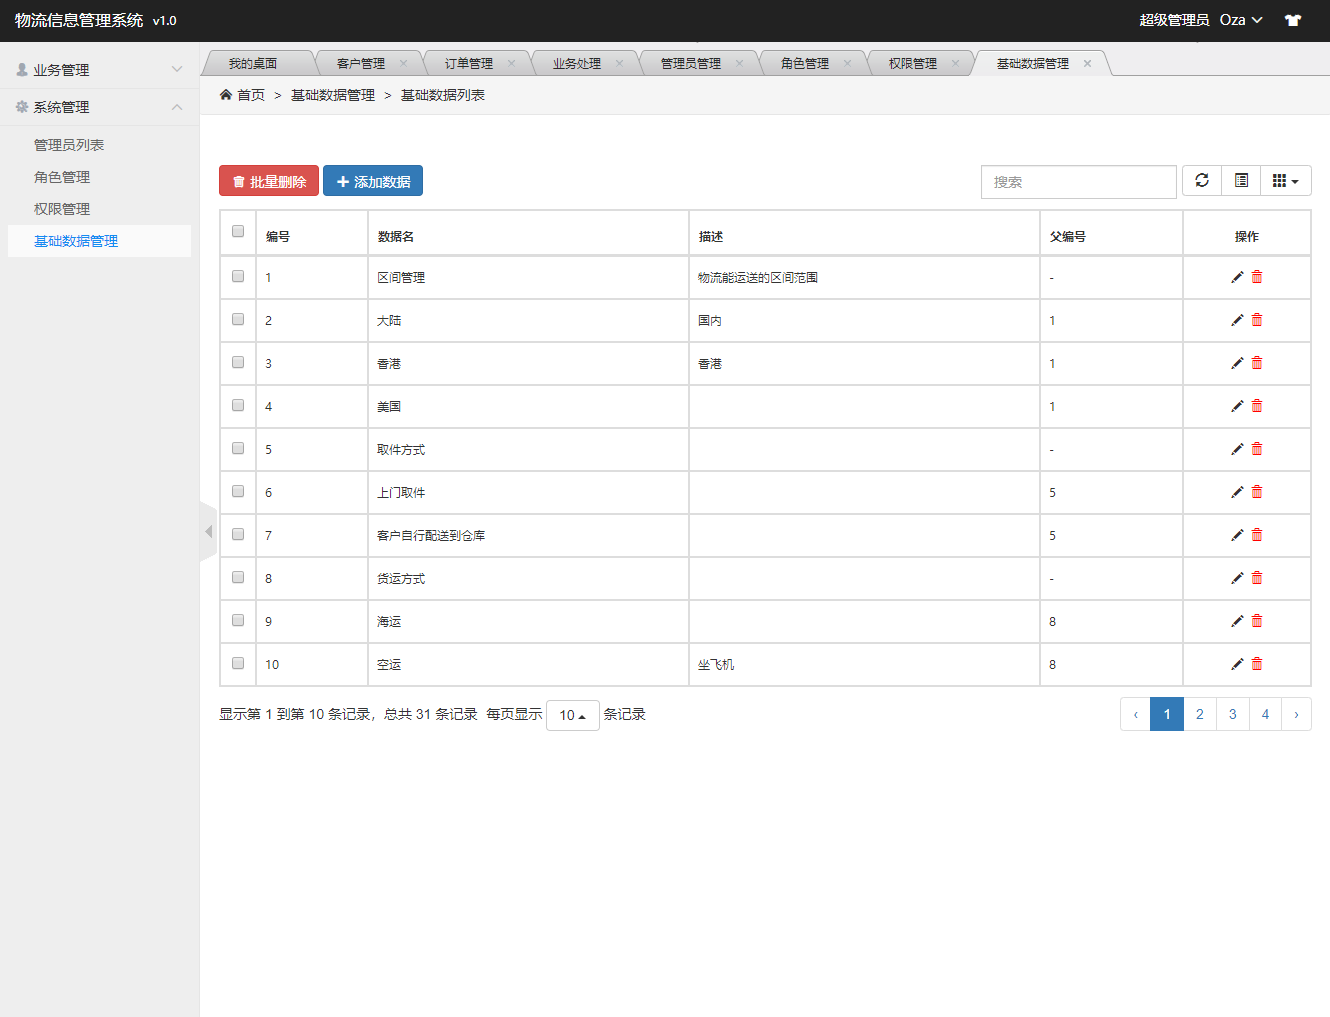Open 权限管理 in the sidebar

point(62,209)
